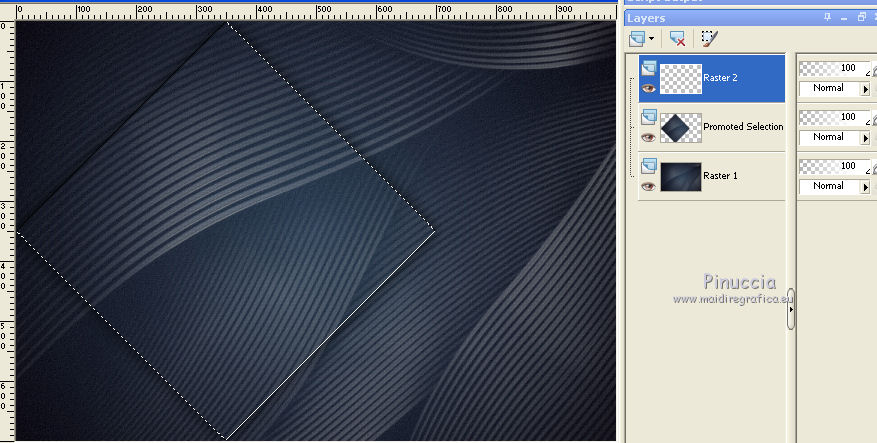Click the Raster 1 opacity slider

(832, 166)
